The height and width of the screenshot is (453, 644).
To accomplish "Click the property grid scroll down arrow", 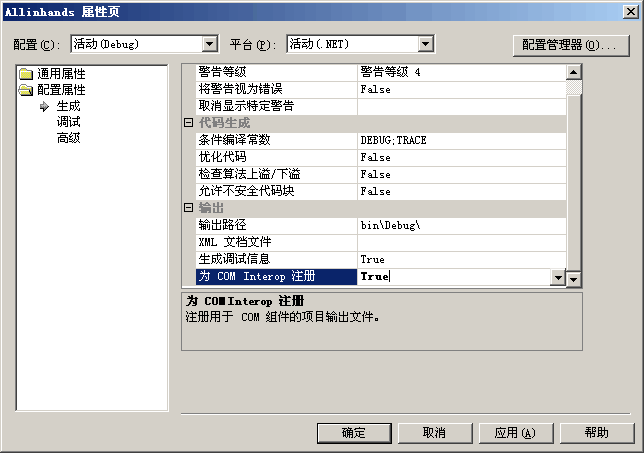I will [573, 279].
